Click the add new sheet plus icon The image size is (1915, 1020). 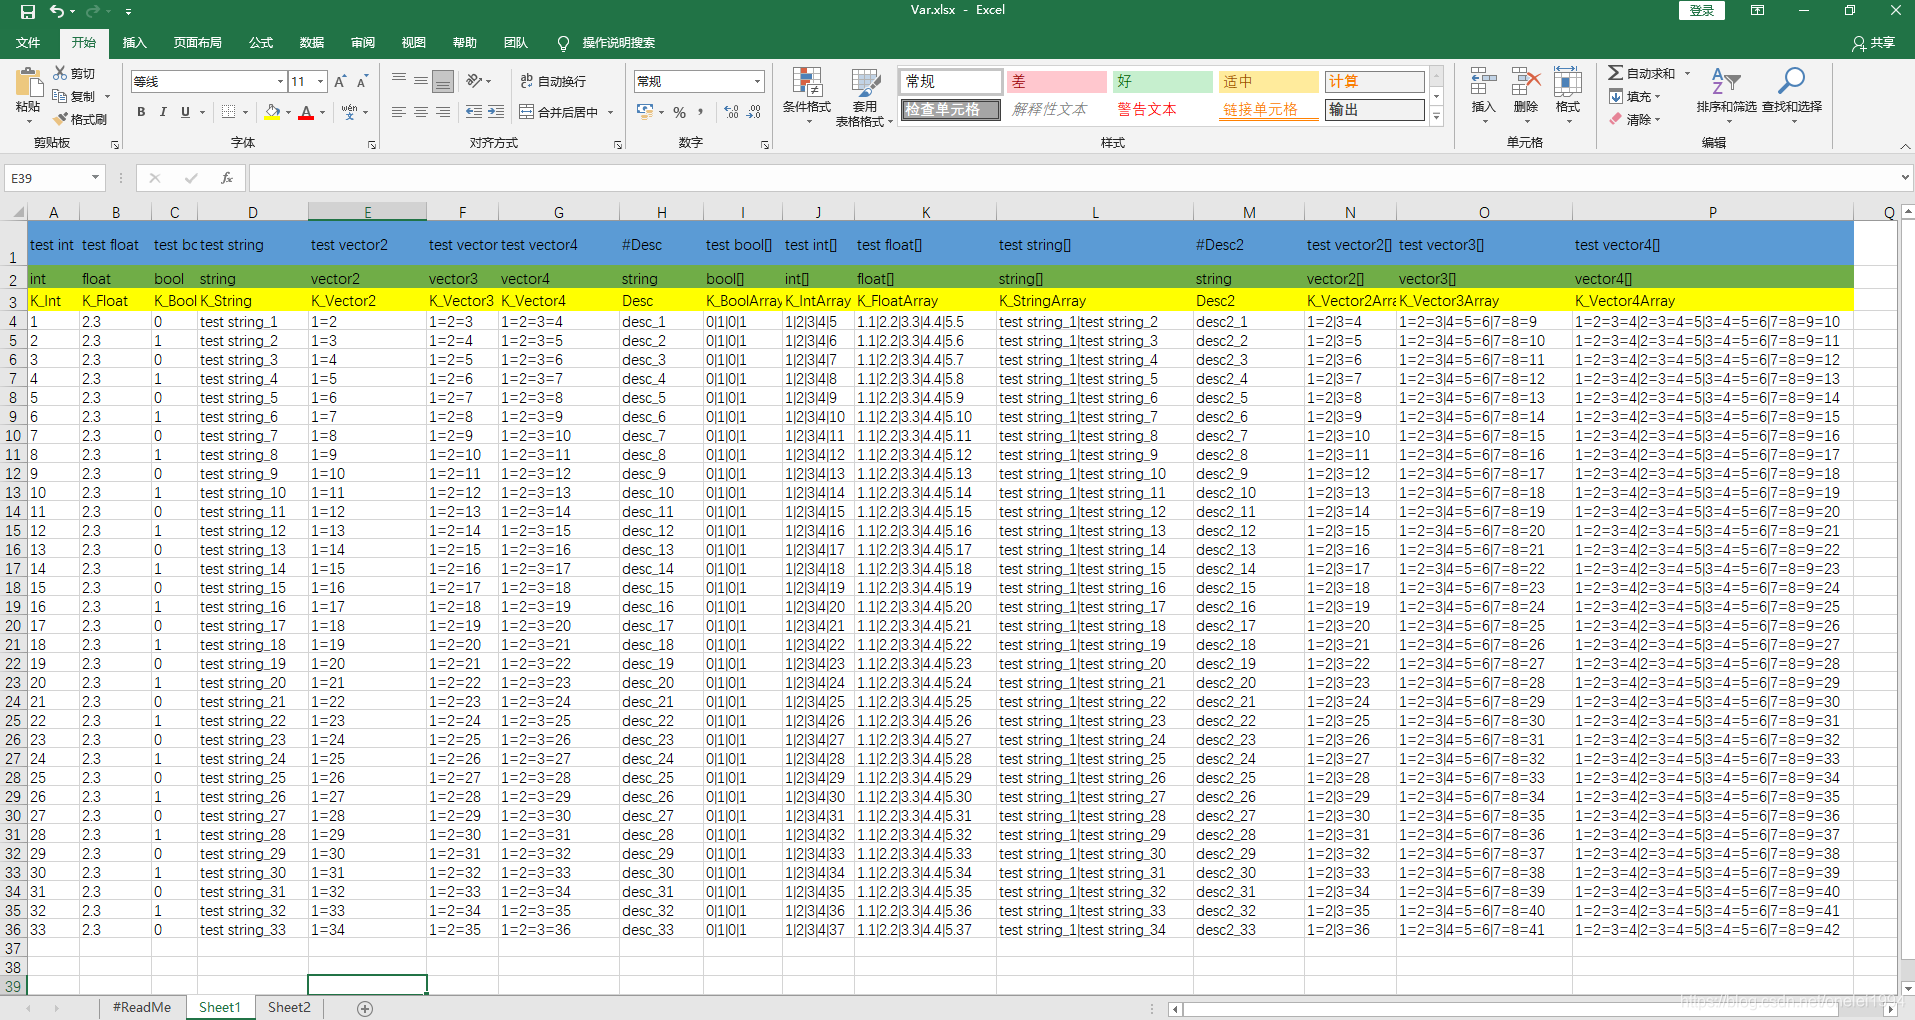[365, 1008]
